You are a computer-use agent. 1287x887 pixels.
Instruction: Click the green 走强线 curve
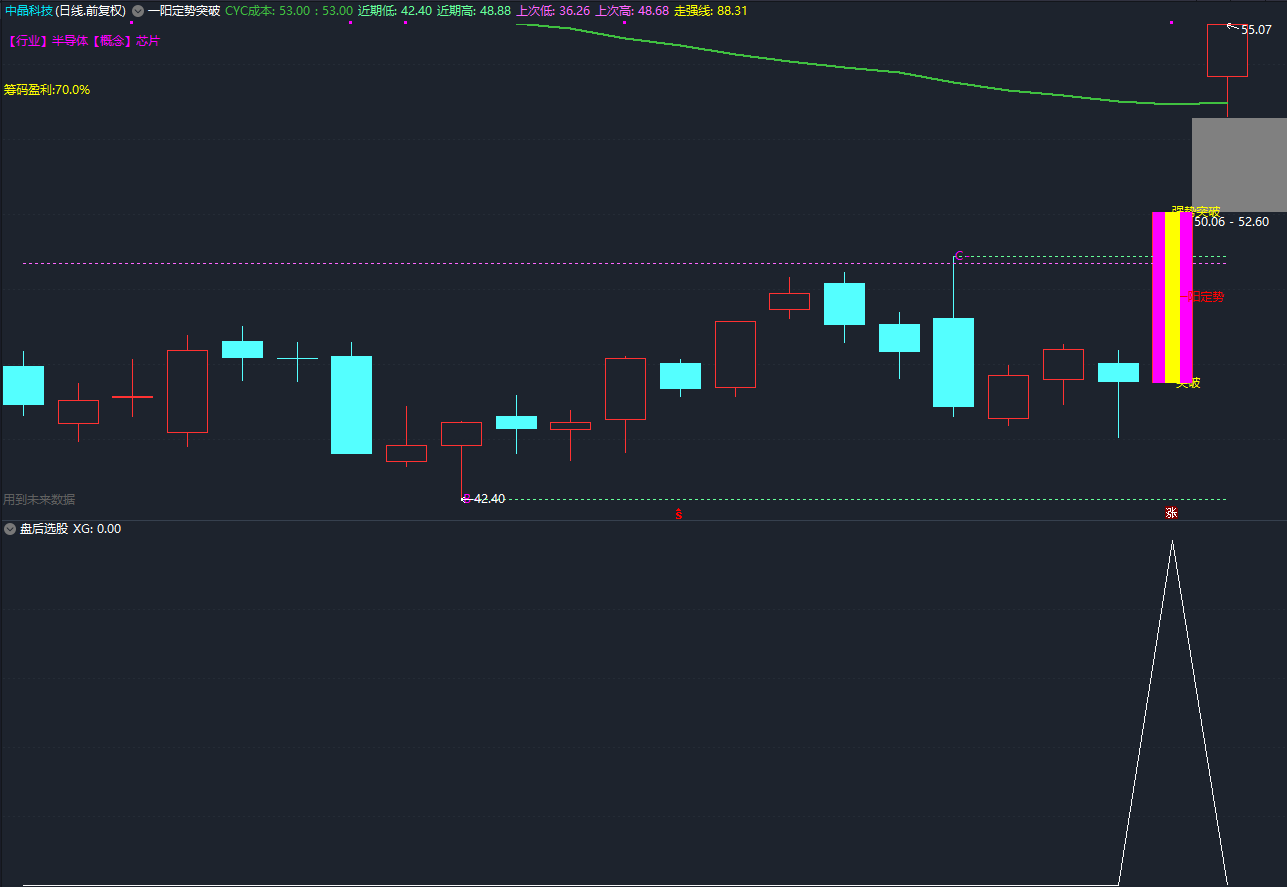pos(871,68)
